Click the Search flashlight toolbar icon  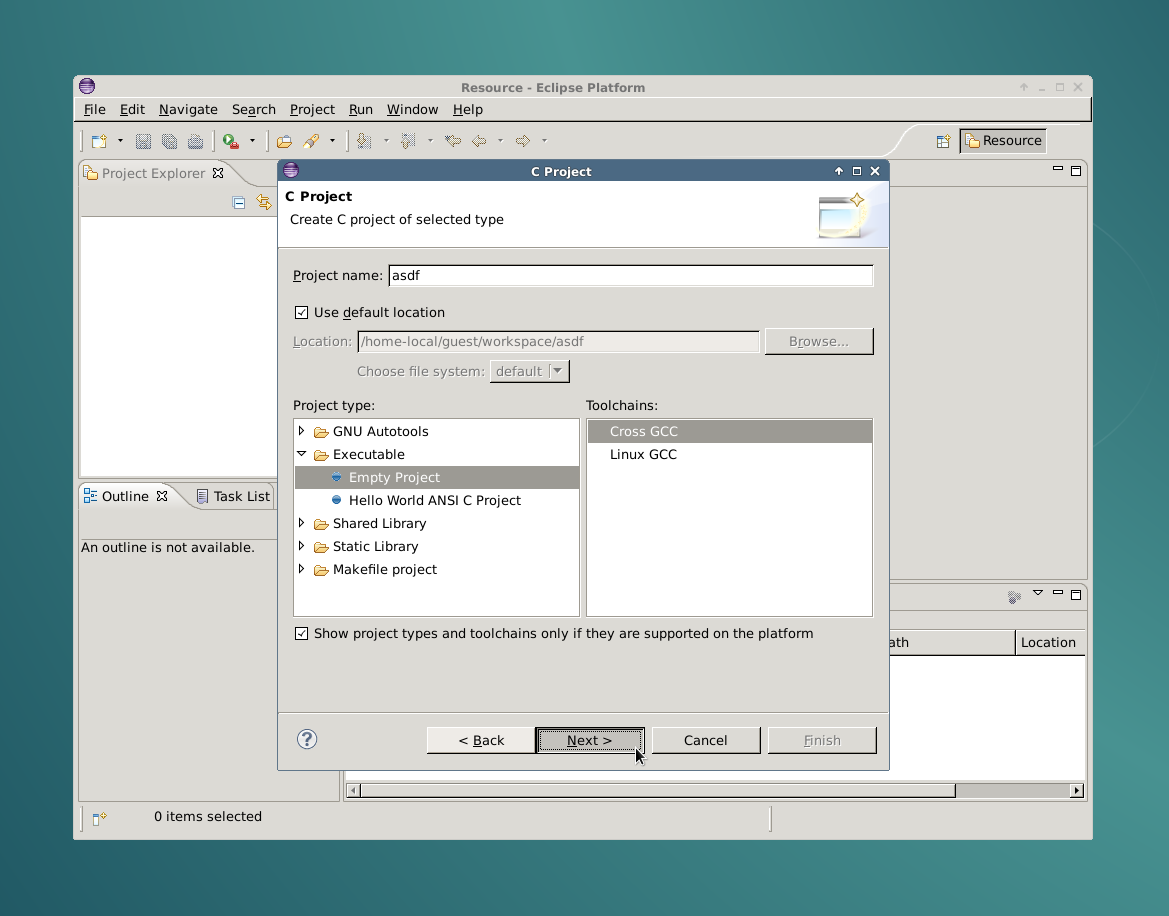click(311, 141)
